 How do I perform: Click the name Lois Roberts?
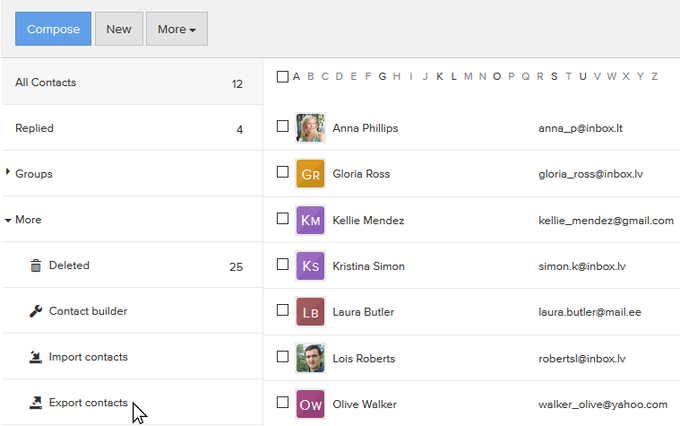364,358
